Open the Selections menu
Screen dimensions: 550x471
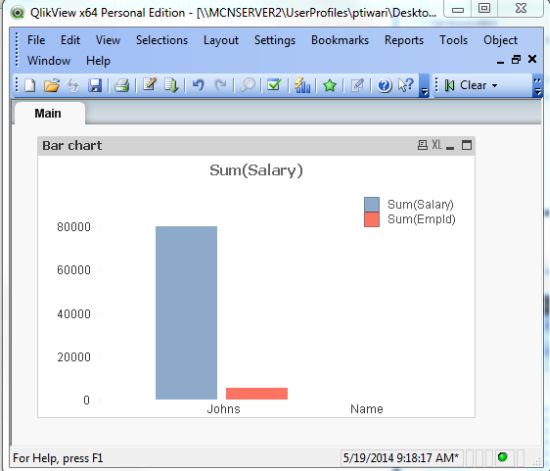pyautogui.click(x=162, y=40)
